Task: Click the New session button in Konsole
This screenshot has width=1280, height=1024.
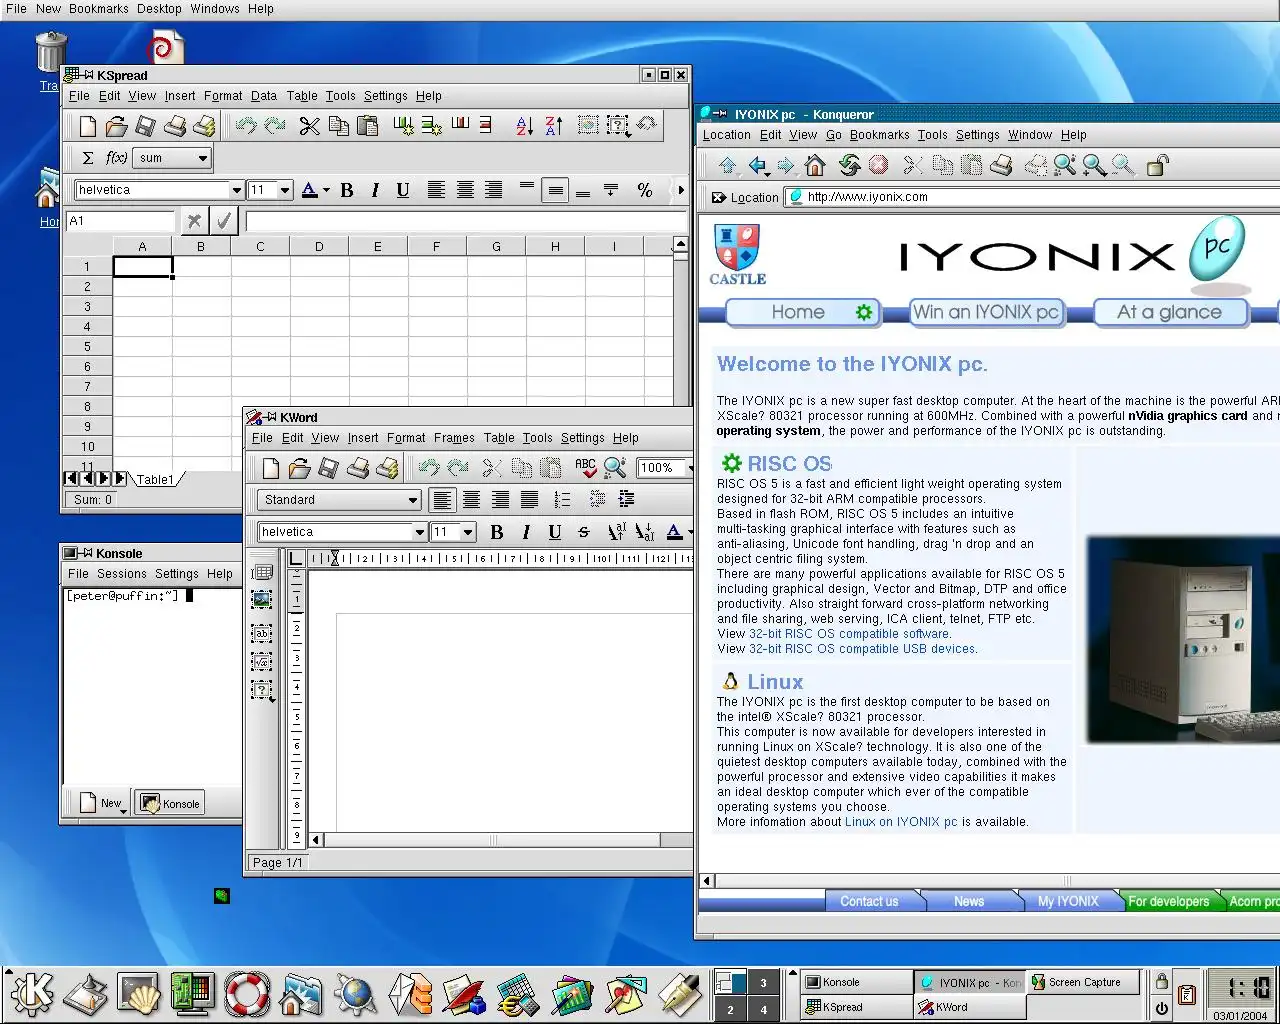Action: [x=101, y=803]
